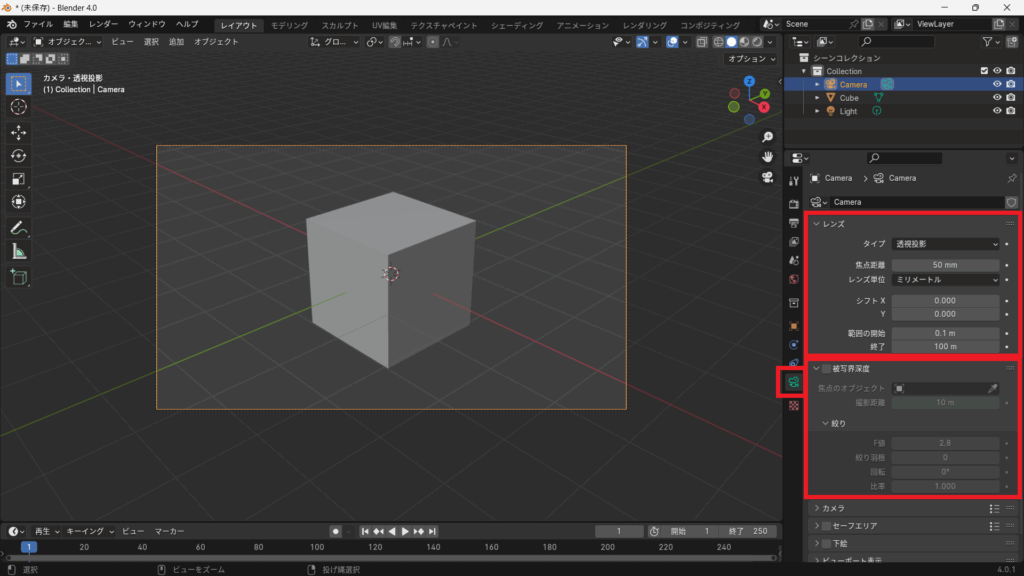Expand the カメラ panel
The width and height of the screenshot is (1024, 576).
click(x=816, y=508)
